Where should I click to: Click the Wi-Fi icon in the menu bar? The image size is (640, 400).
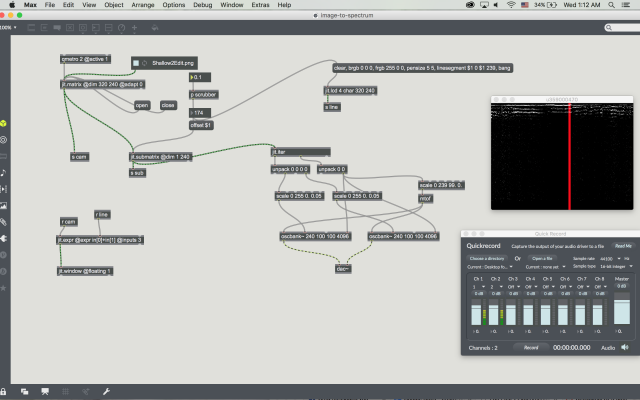(x=511, y=5)
